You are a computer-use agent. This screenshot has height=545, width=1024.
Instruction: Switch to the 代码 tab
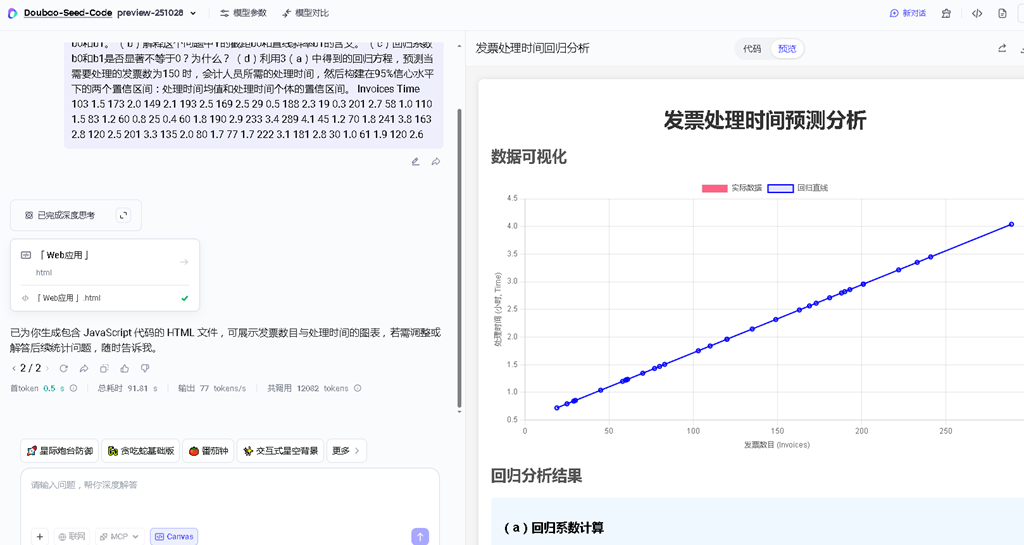click(x=752, y=48)
